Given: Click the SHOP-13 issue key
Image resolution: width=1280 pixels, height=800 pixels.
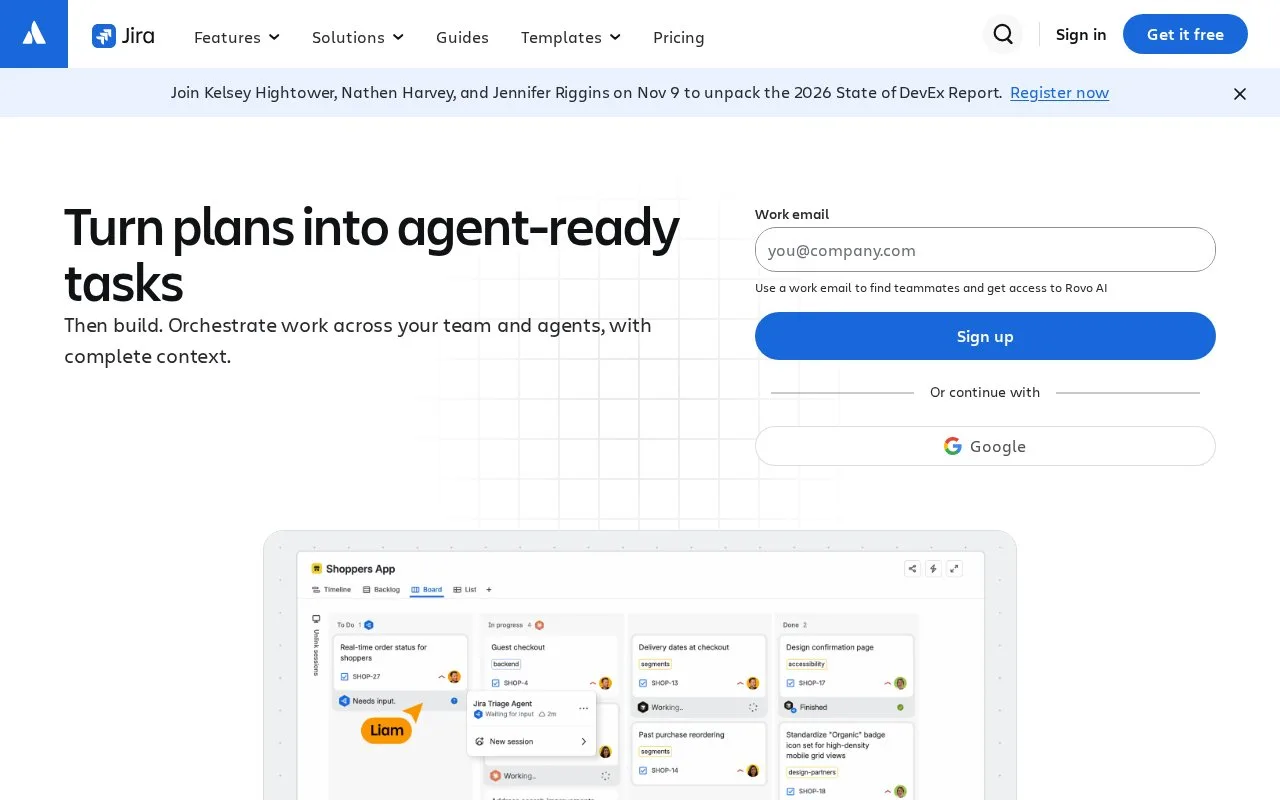Looking at the screenshot, I should tap(665, 683).
